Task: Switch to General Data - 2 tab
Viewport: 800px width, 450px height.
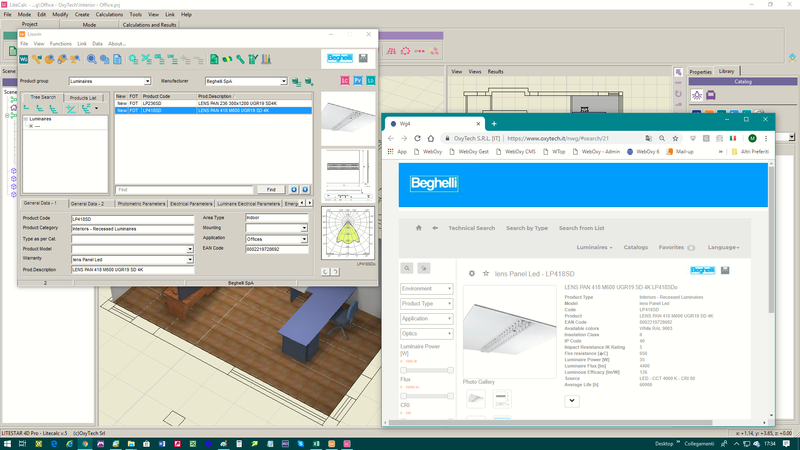Action: coord(87,204)
